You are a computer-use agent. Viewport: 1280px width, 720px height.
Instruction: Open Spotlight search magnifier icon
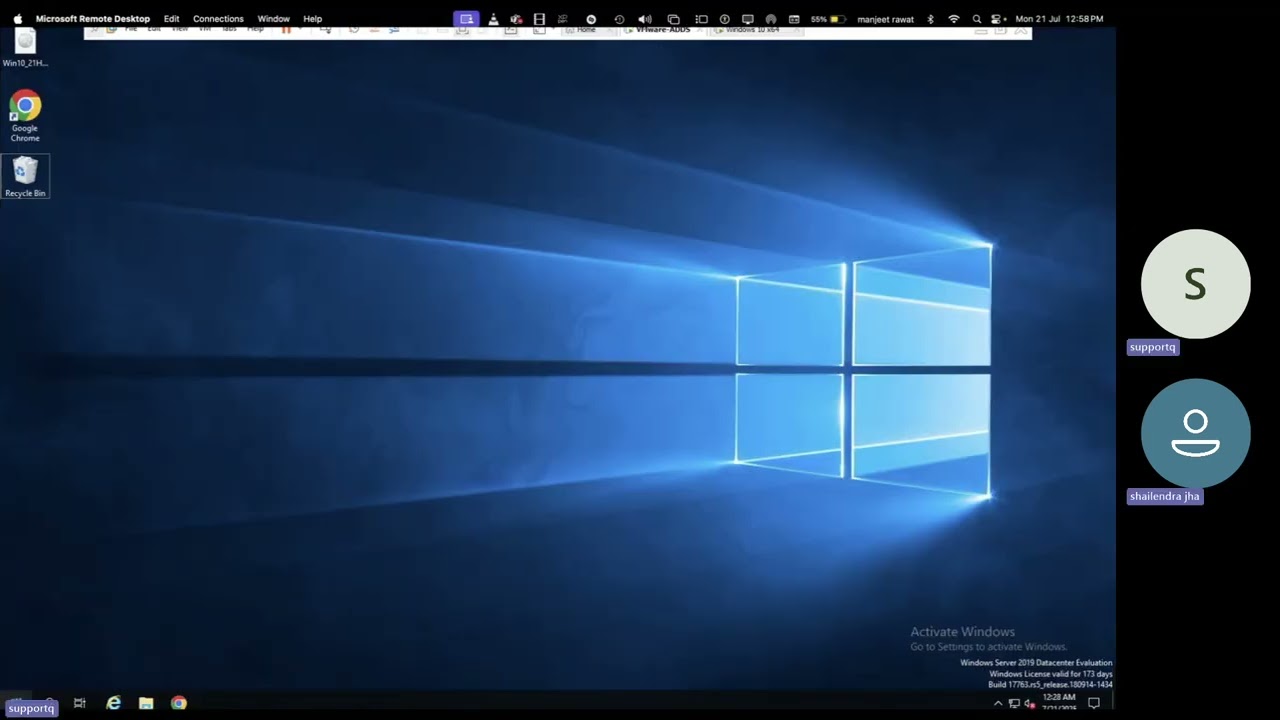click(x=977, y=18)
